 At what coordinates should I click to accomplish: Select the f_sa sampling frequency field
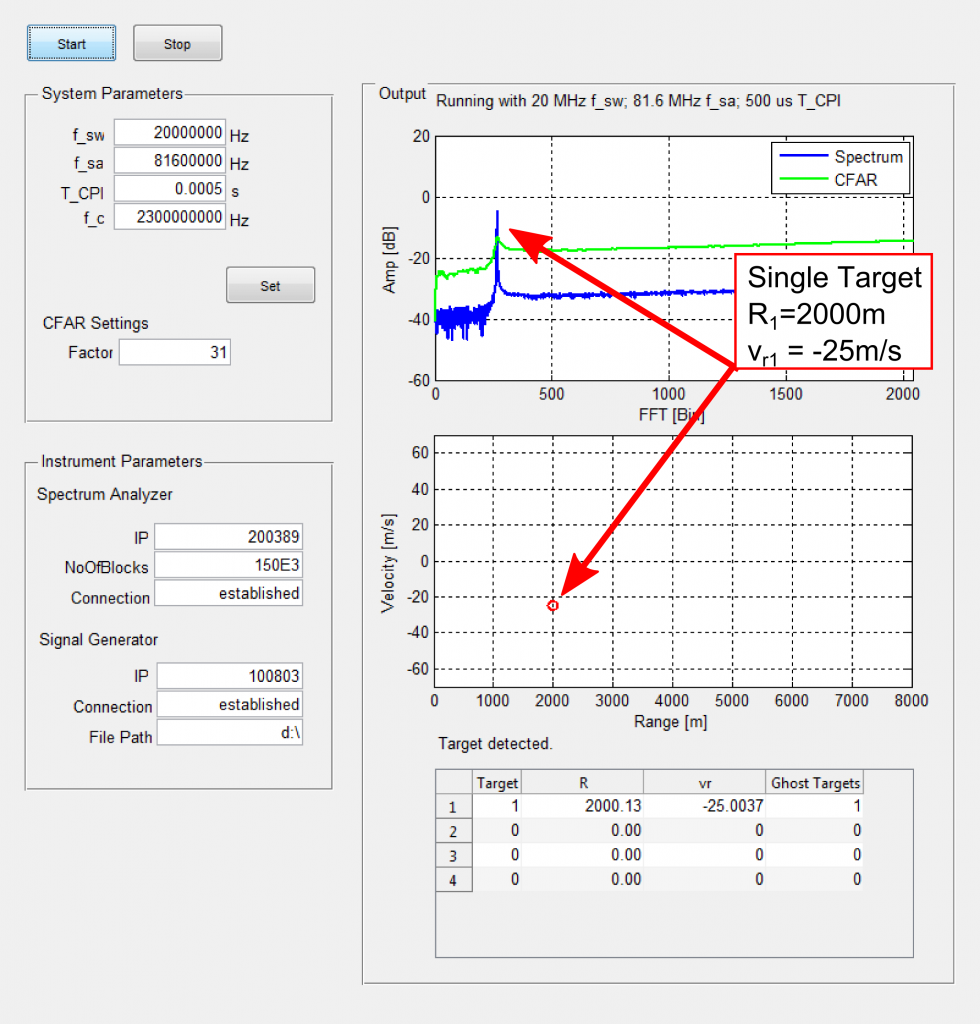[x=169, y=160]
